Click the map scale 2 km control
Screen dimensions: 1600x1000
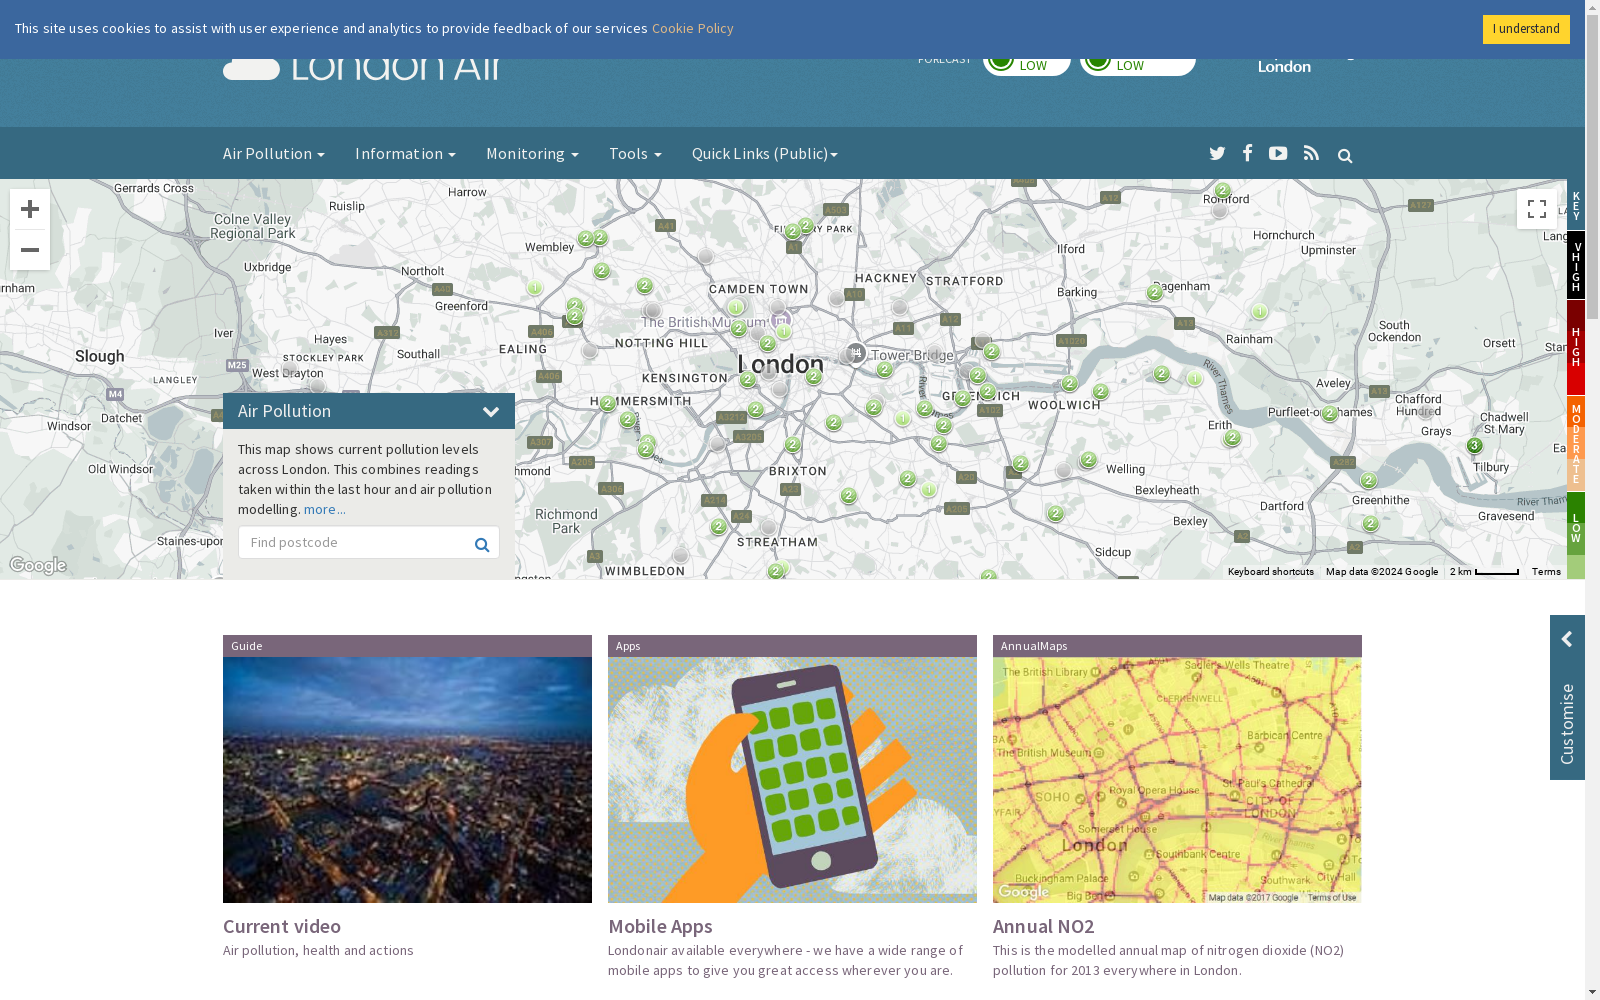tap(1484, 572)
